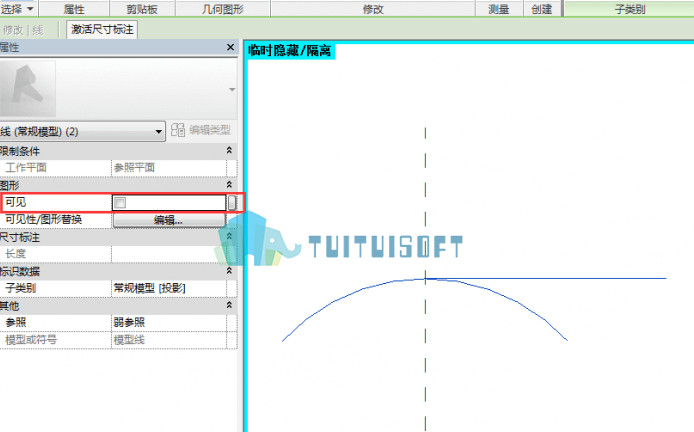Click the 模型或符号 value 模型线
This screenshot has width=694, height=432.
169,340
